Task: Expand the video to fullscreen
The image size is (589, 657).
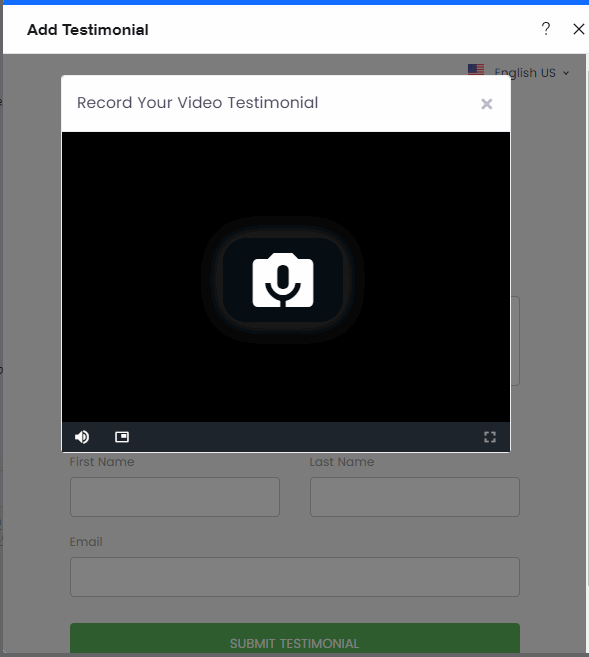Action: pos(490,437)
